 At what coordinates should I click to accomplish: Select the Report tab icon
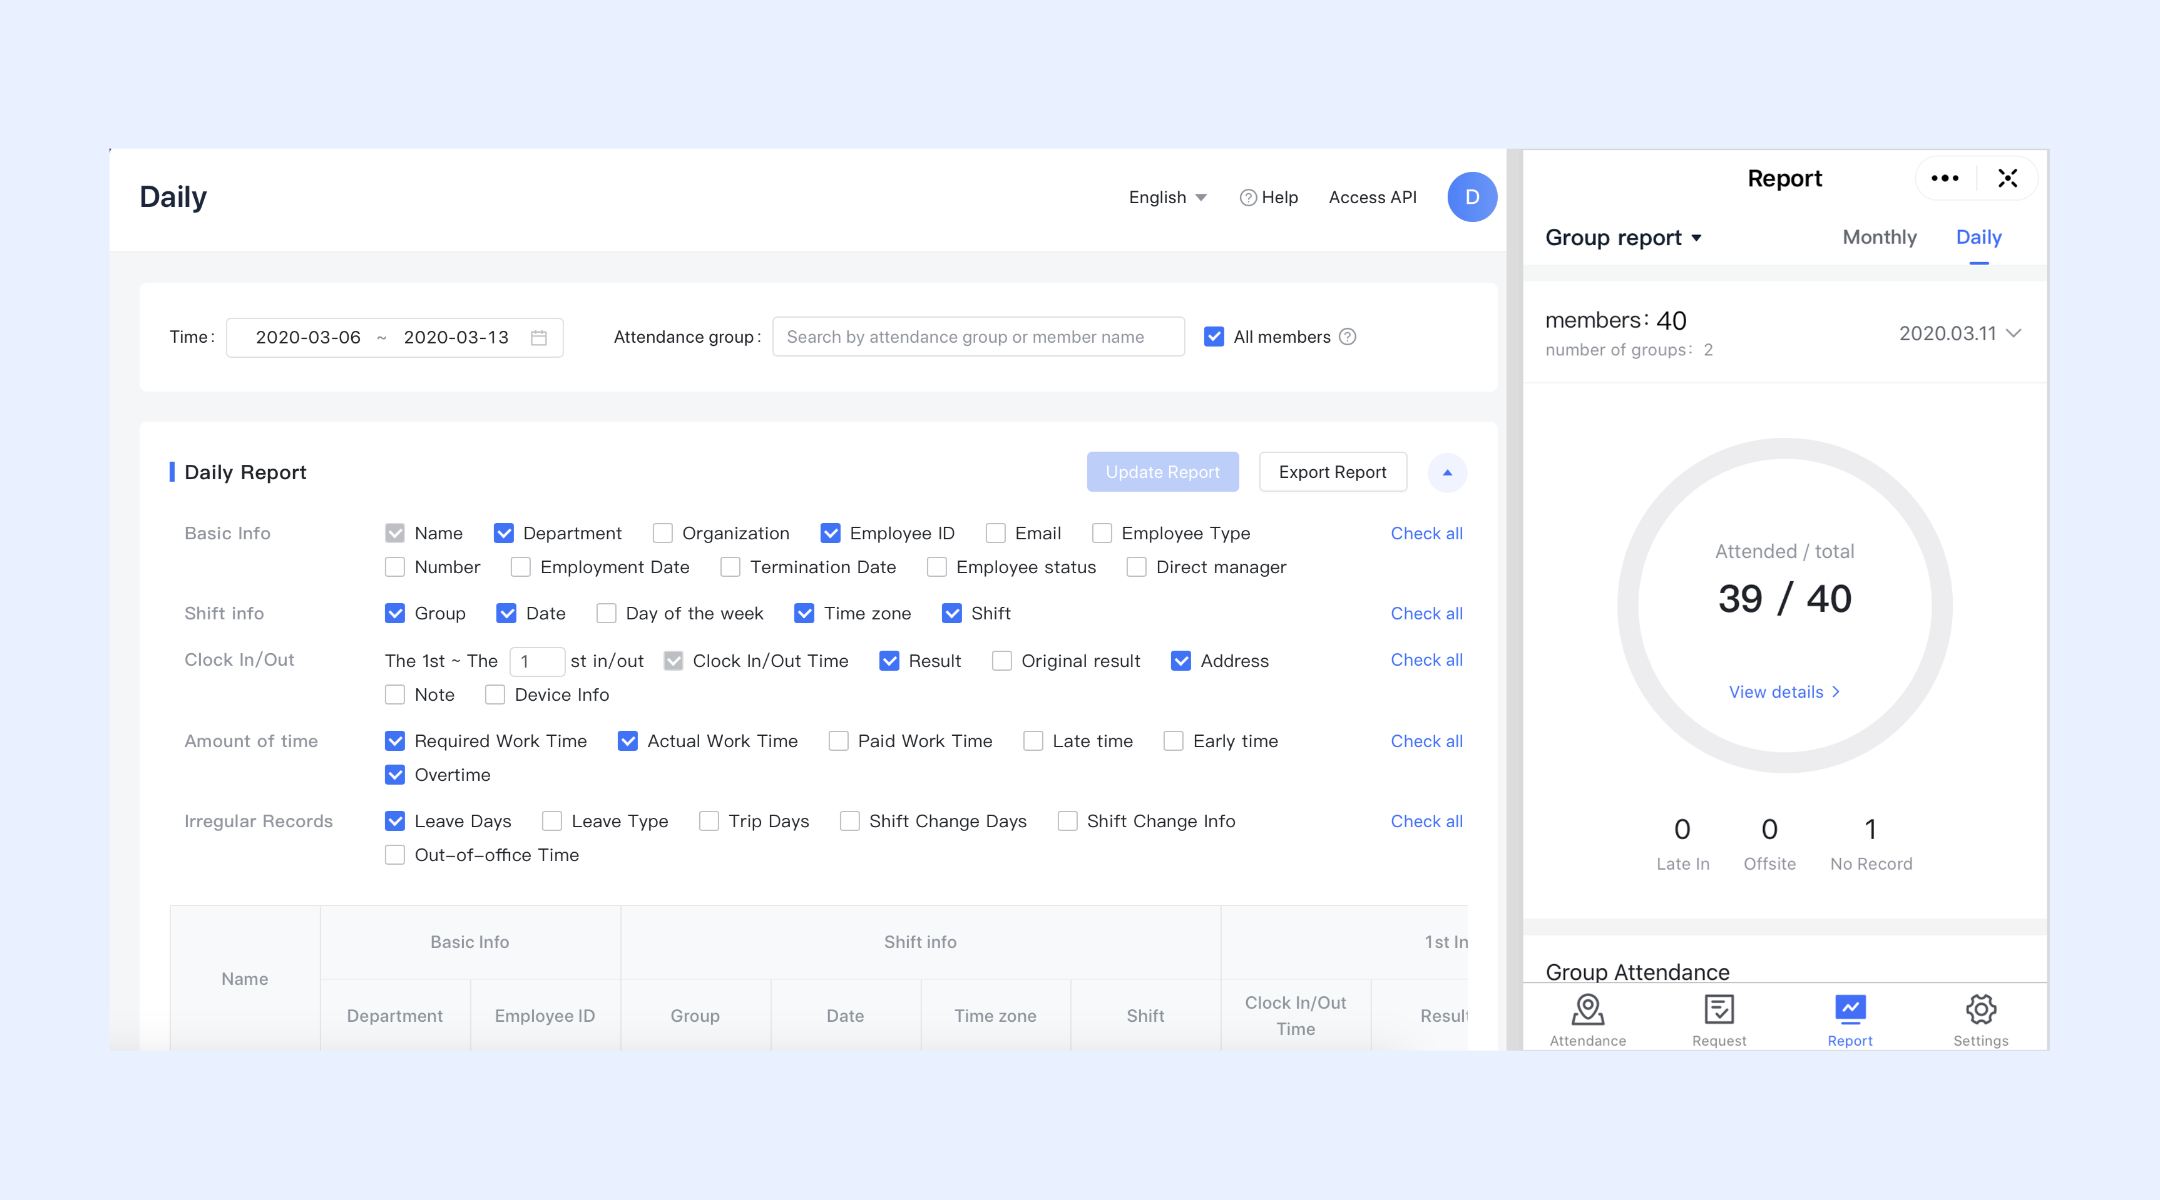(x=1850, y=1010)
